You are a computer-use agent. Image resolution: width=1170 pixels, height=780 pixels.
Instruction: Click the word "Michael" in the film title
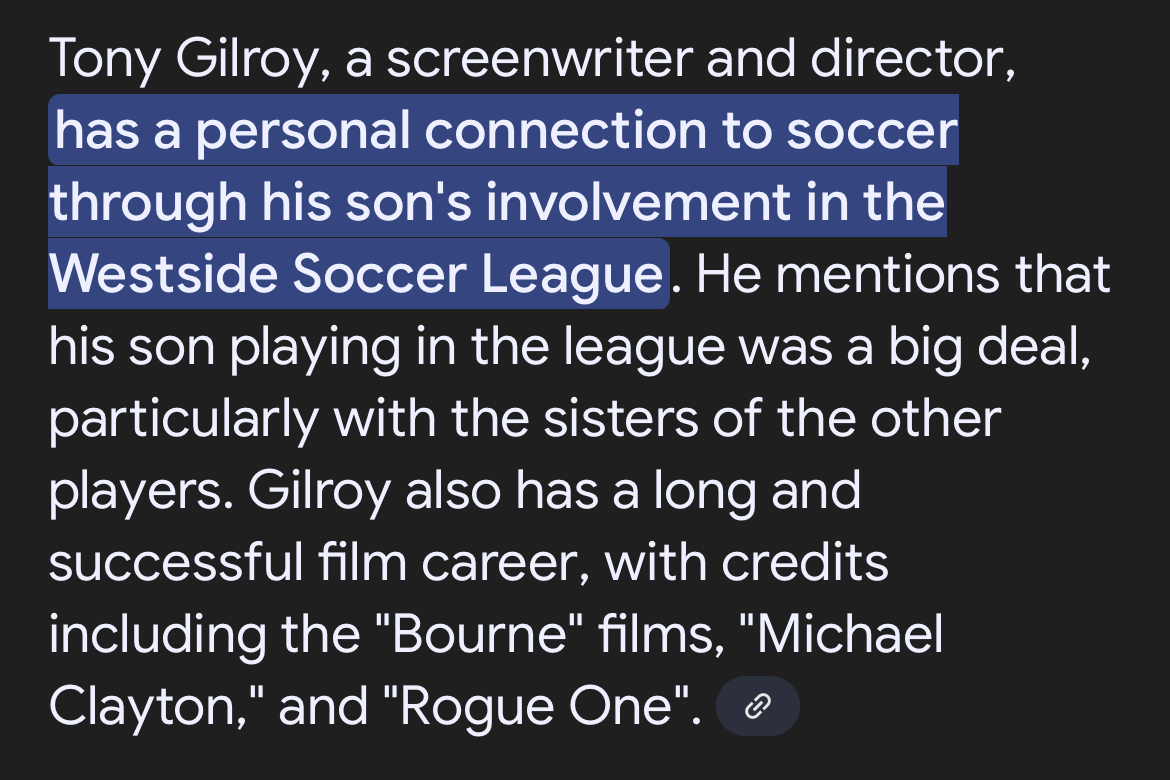(x=856, y=635)
